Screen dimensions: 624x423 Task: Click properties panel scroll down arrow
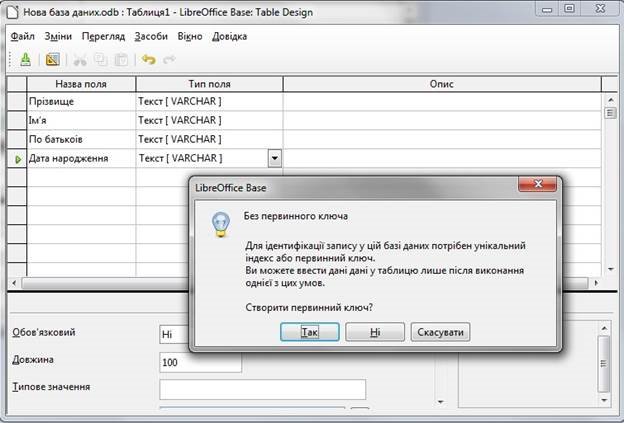click(440, 402)
